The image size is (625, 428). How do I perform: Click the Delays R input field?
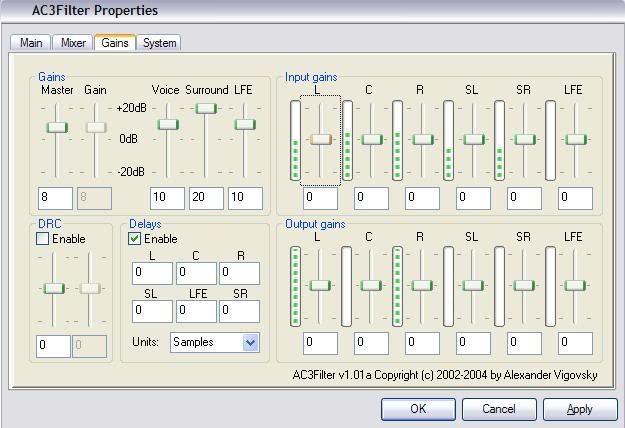(240, 273)
